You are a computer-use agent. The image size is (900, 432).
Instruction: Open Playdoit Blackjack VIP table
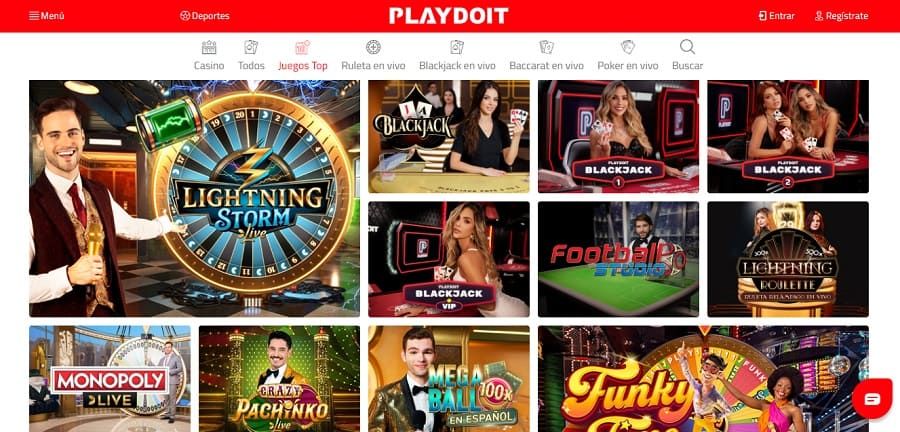click(449, 259)
